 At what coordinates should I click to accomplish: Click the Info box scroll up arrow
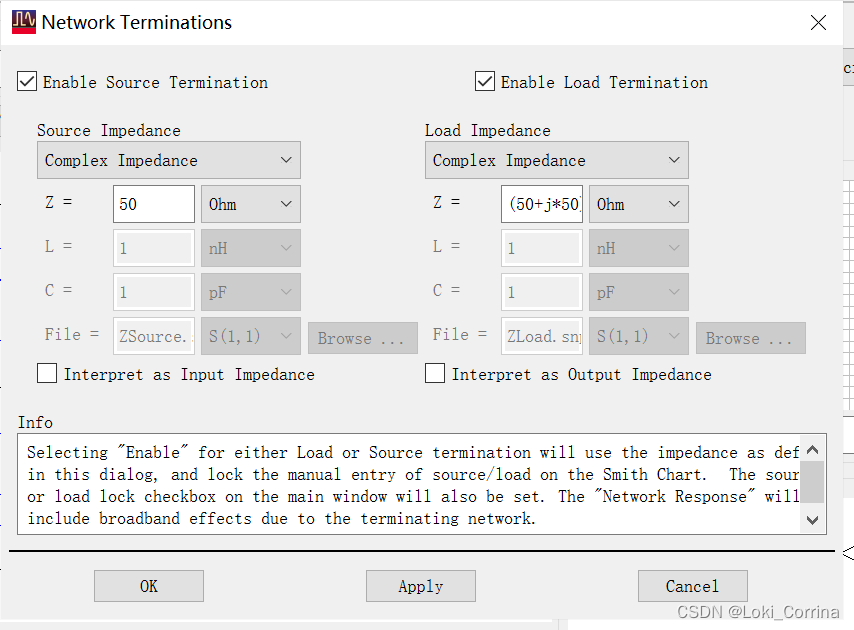pyautogui.click(x=813, y=450)
